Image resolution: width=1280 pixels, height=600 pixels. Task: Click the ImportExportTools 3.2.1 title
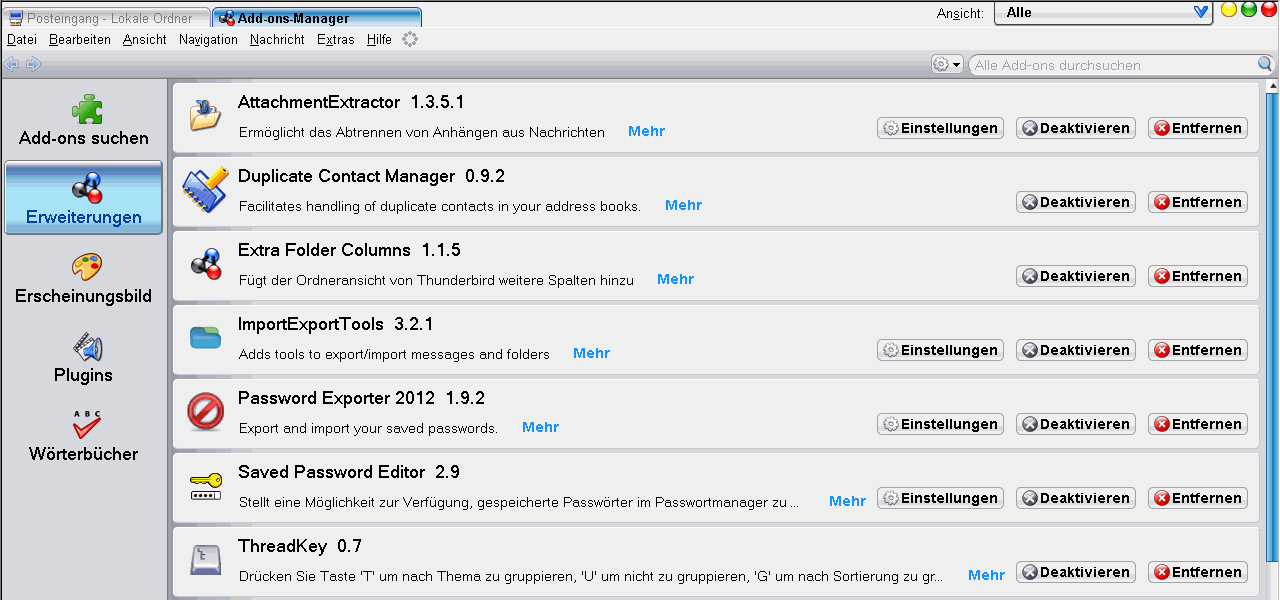335,324
